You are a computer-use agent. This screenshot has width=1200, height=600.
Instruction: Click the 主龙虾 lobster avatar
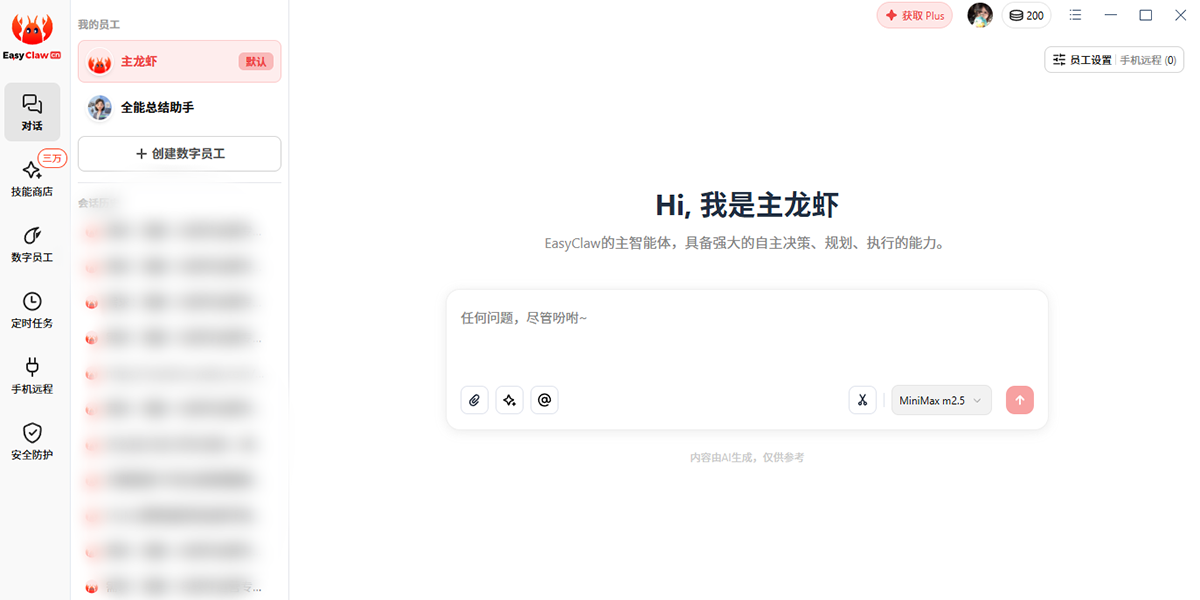click(99, 62)
